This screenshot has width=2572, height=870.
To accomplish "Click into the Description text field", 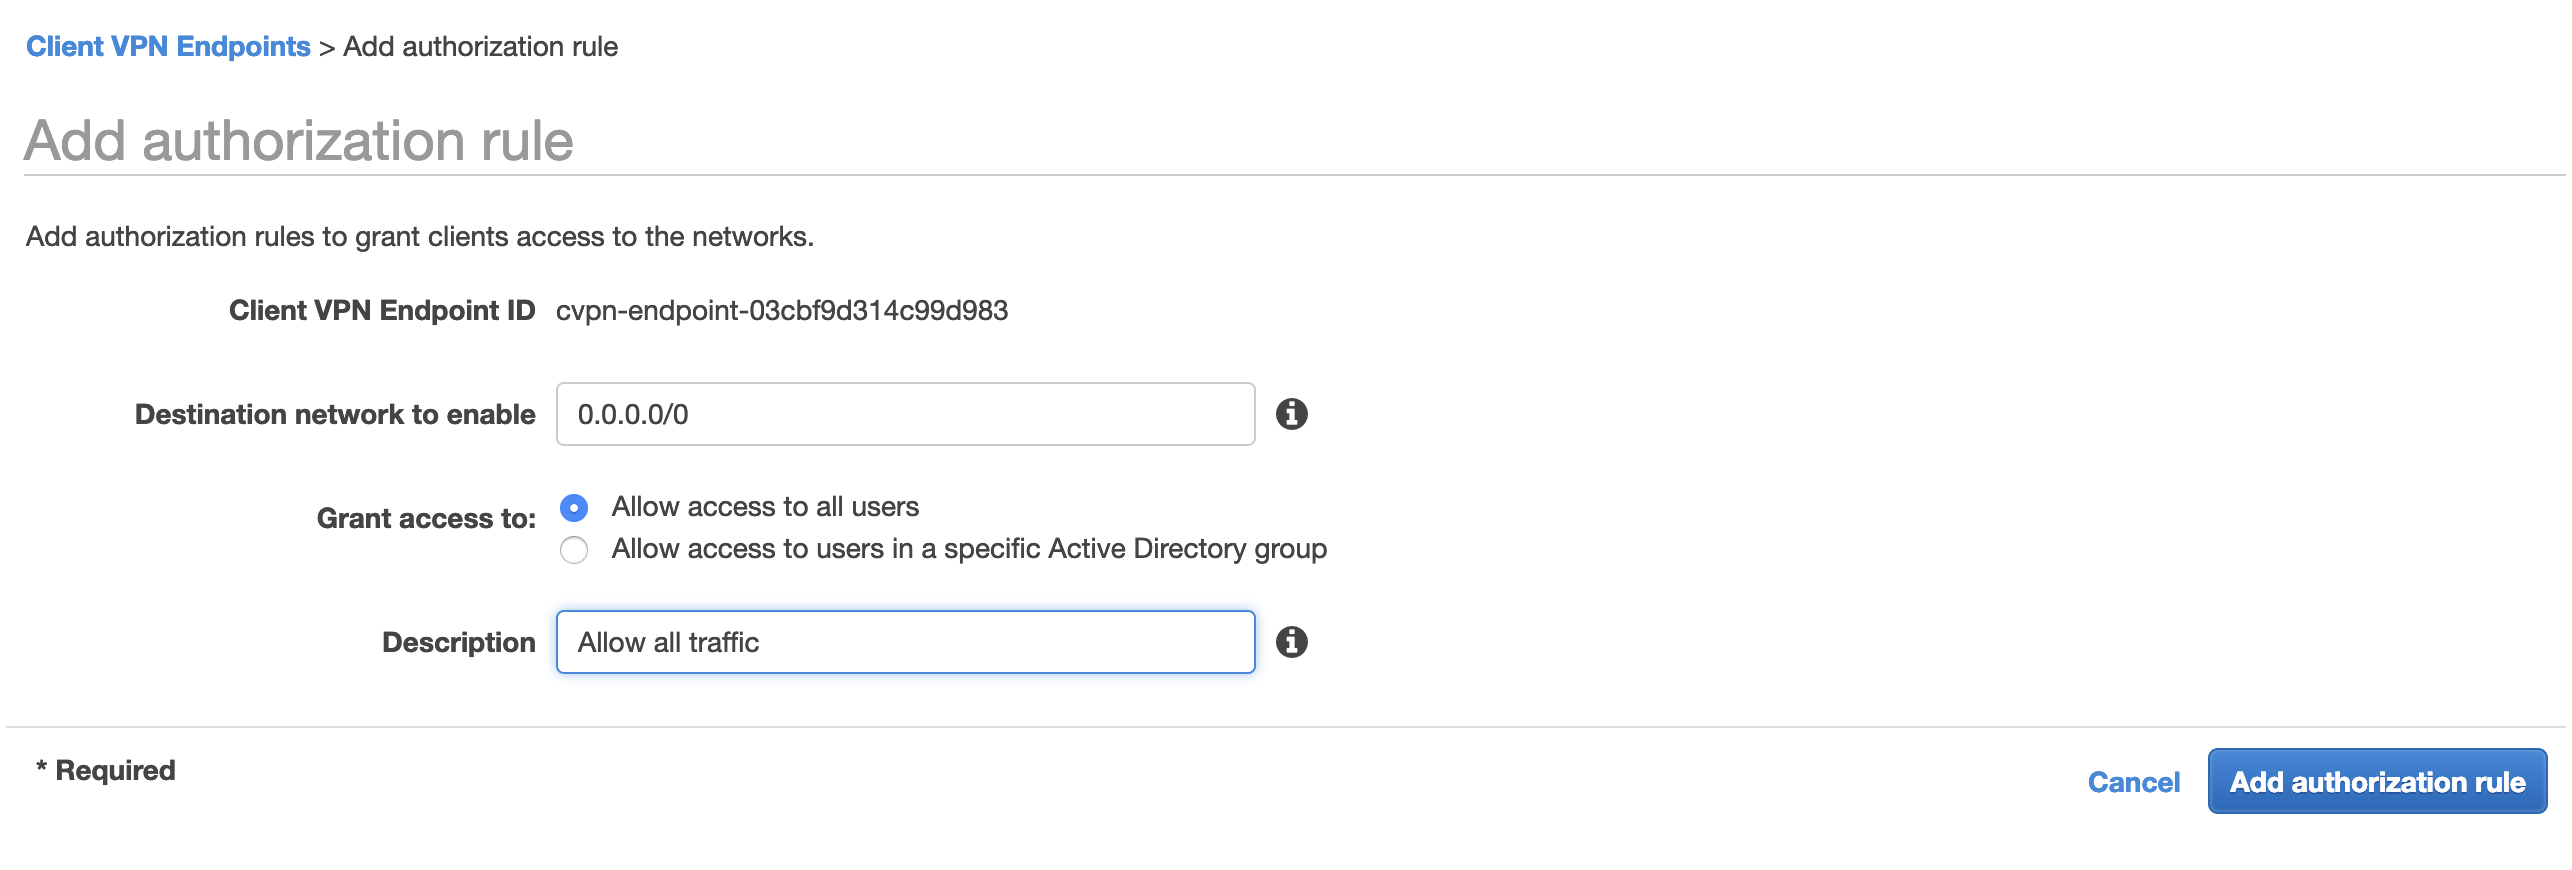I will [905, 642].
